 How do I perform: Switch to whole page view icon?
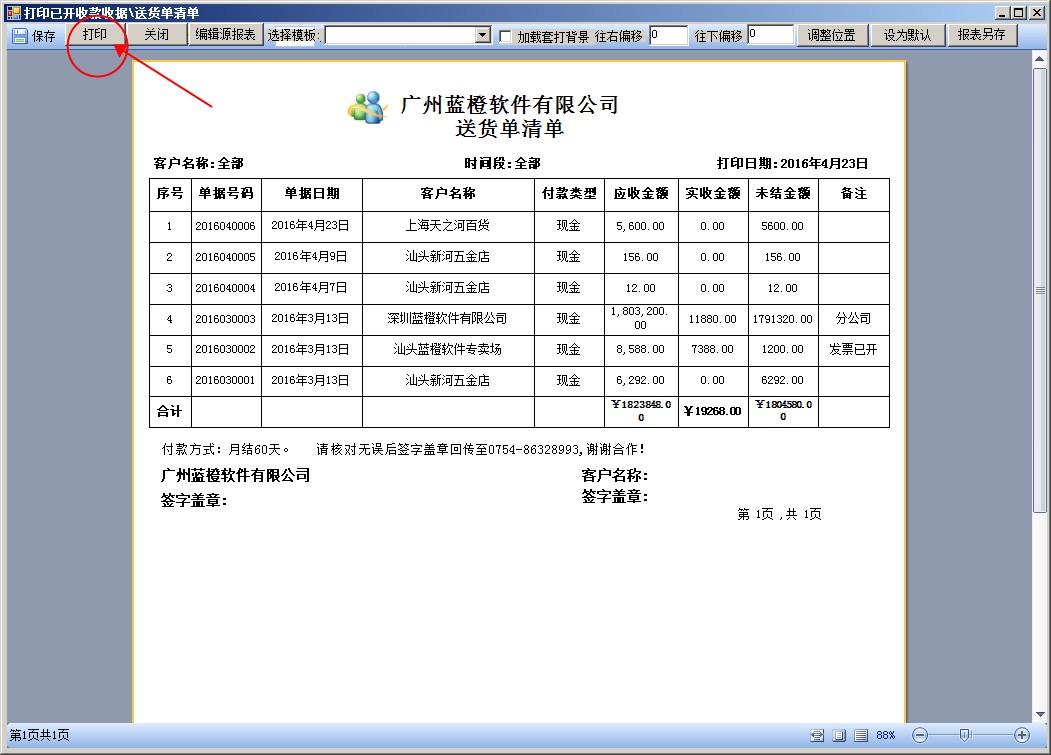click(839, 736)
